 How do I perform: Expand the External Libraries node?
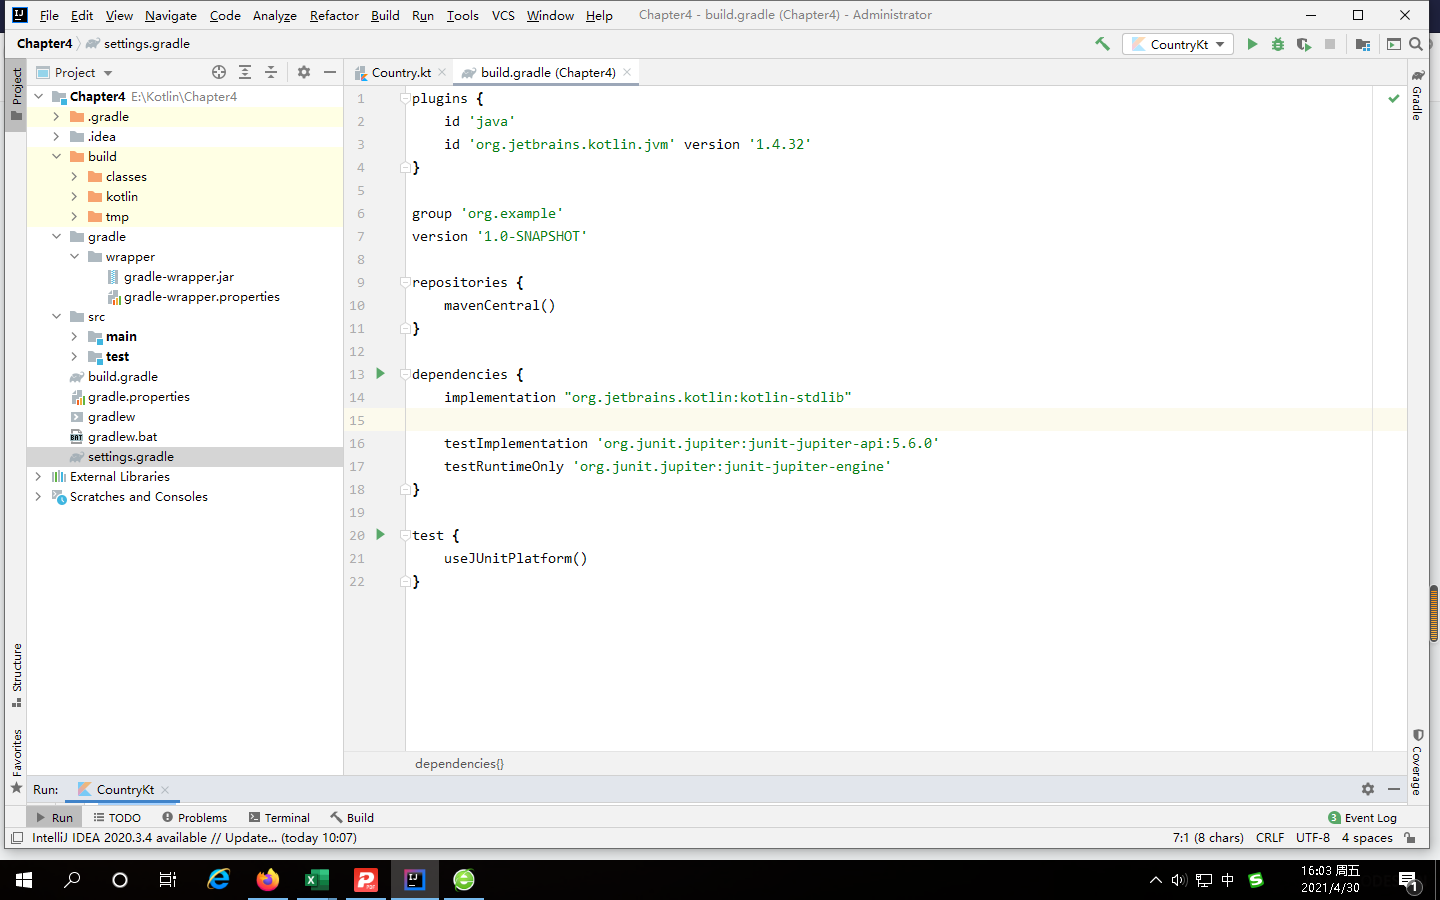[x=38, y=477]
